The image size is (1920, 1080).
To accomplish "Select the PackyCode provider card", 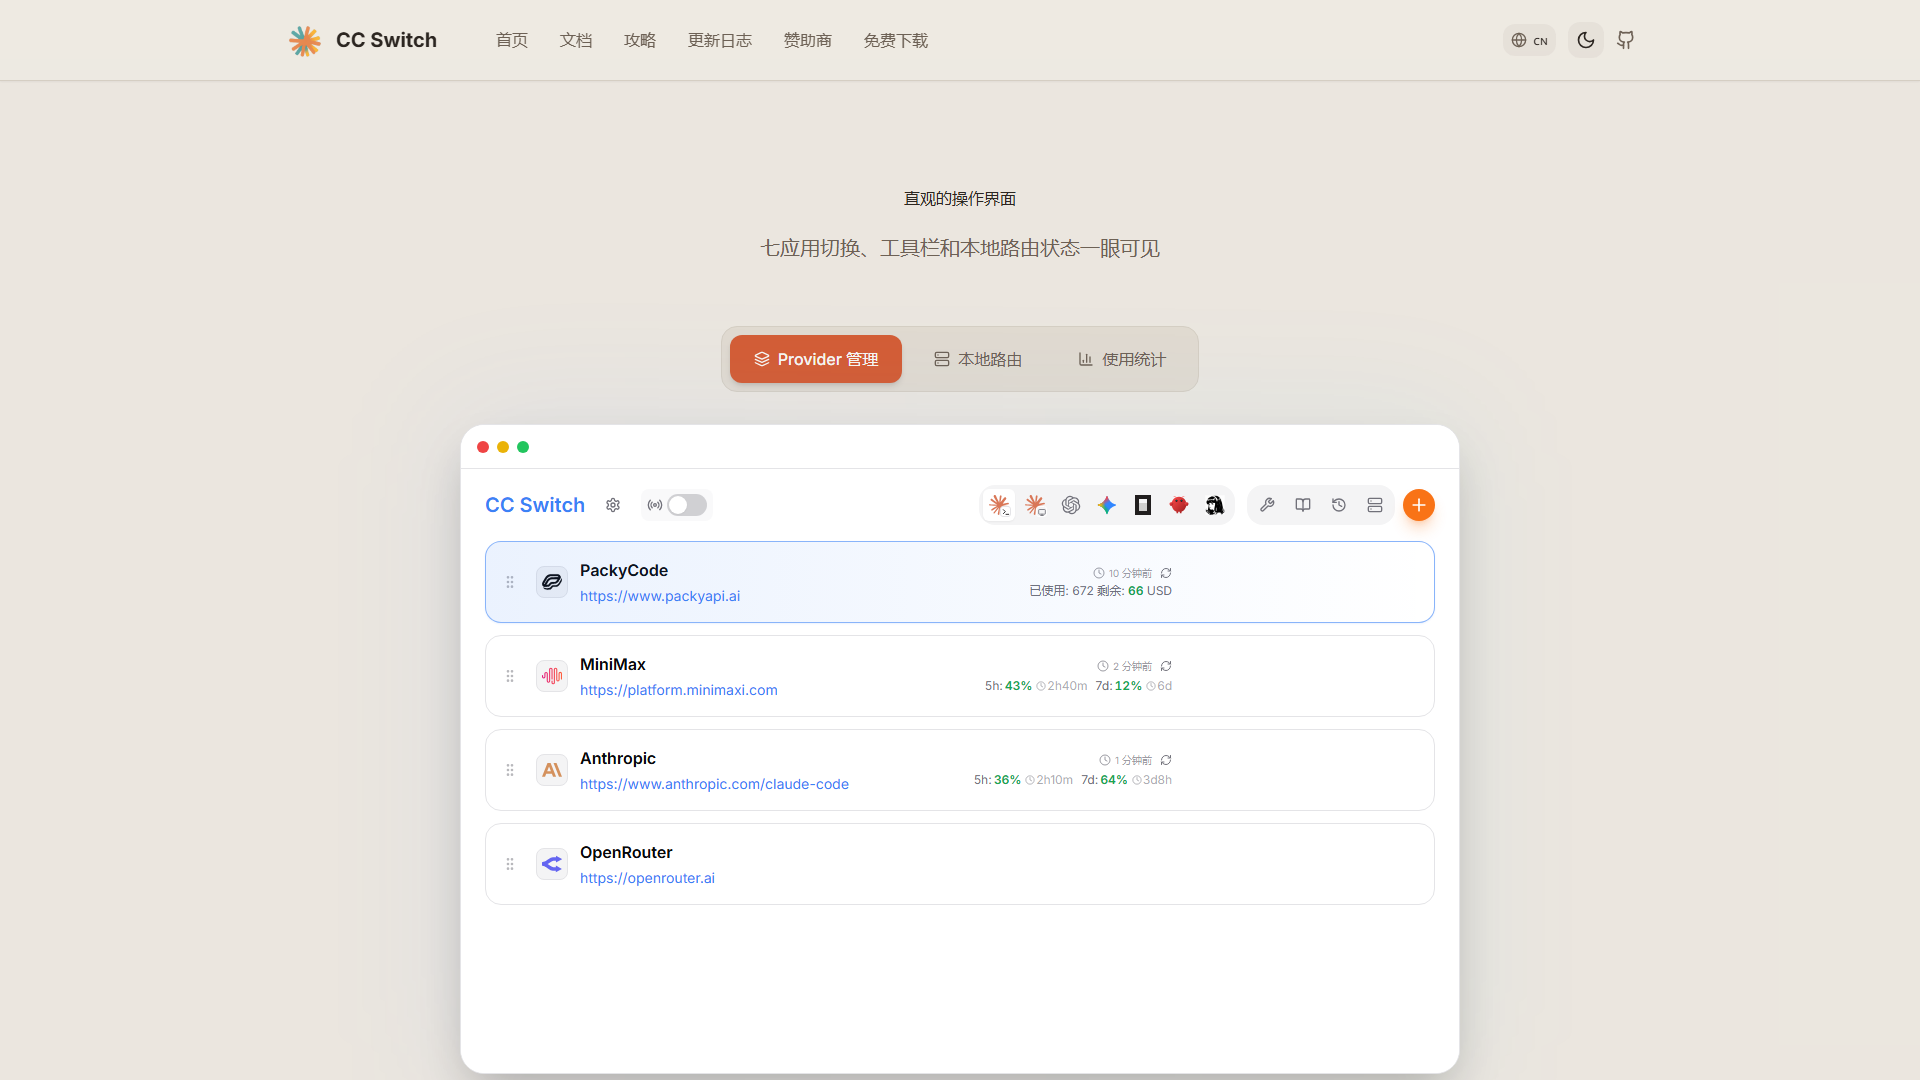I will point(960,582).
